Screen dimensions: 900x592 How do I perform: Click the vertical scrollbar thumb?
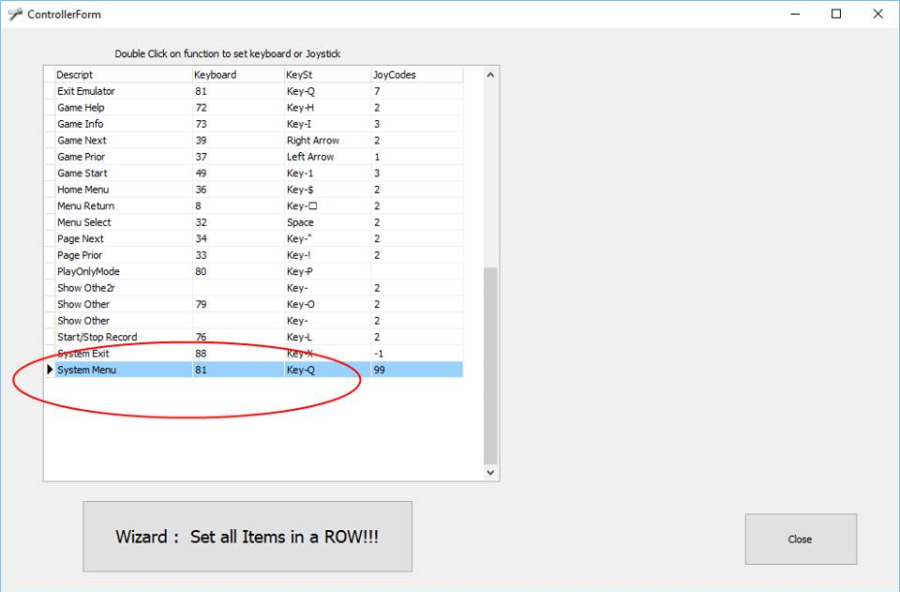[x=490, y=365]
